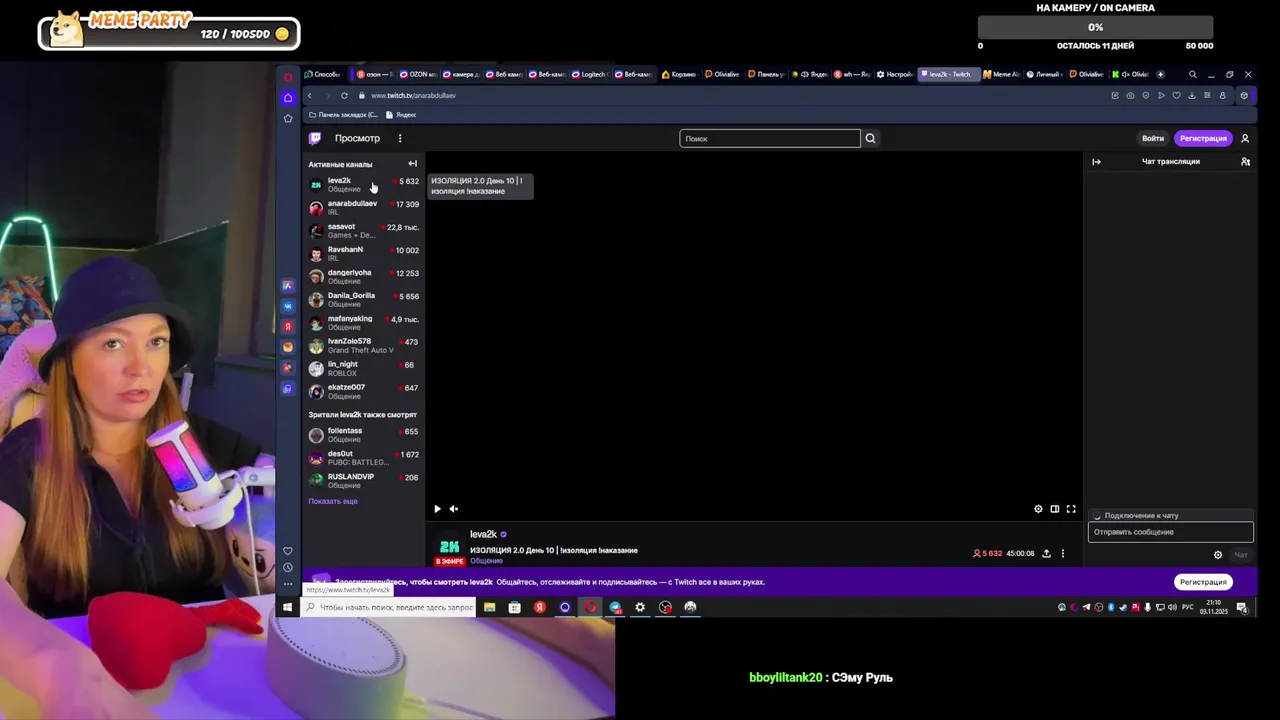The image size is (1280, 720).
Task: Open the RavshanN channel
Action: coord(363,254)
